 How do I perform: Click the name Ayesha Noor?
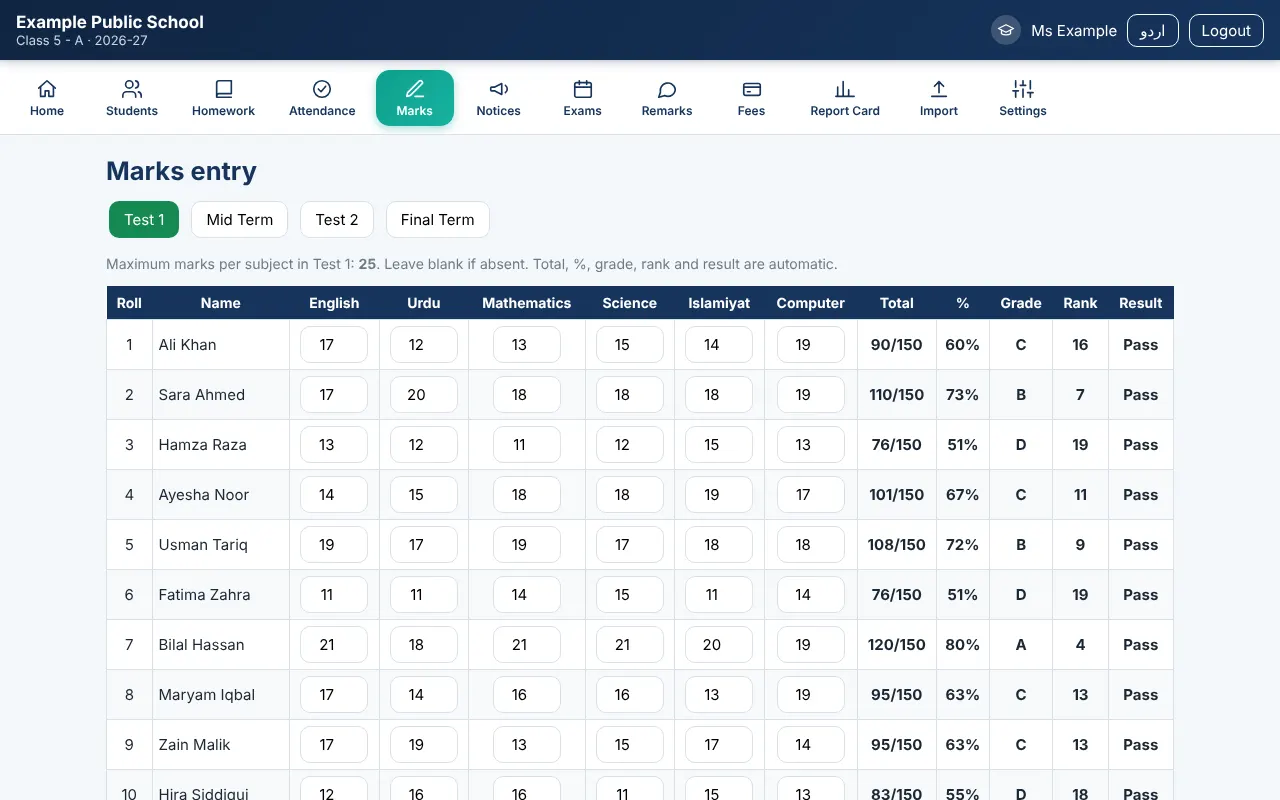pos(204,494)
